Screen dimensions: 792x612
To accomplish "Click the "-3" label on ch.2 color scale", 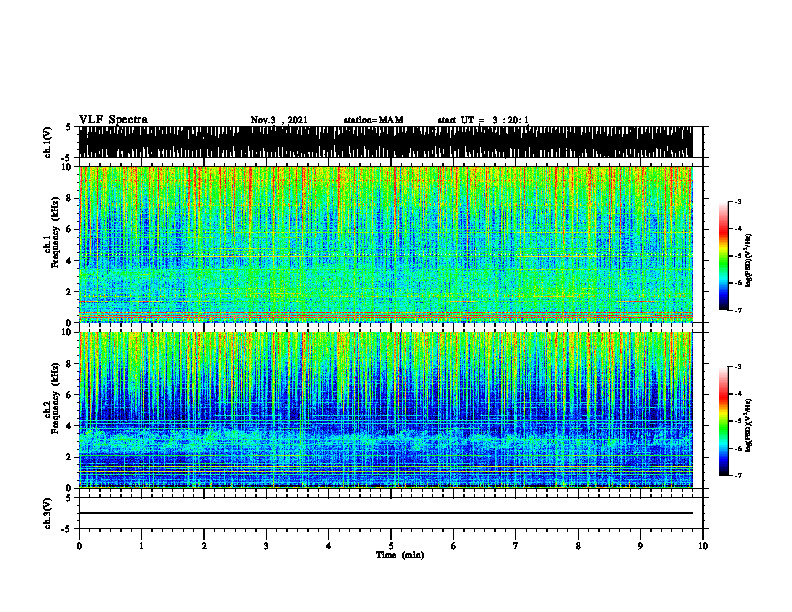I will [x=737, y=367].
